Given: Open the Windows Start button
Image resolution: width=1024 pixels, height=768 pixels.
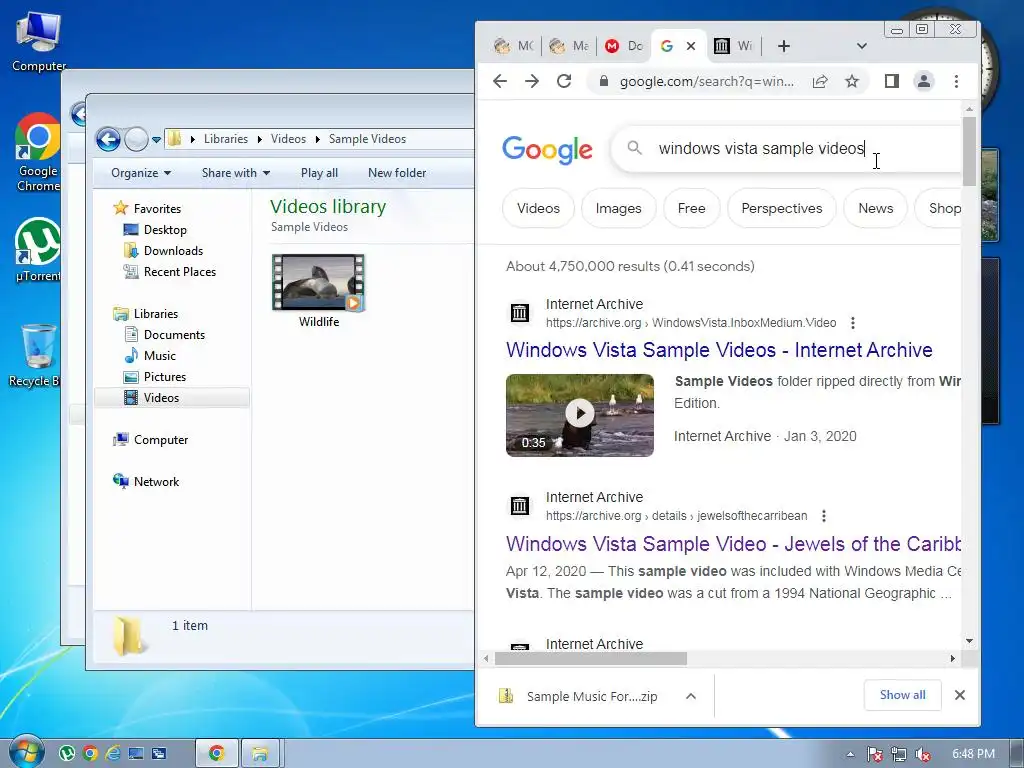Looking at the screenshot, I should pyautogui.click(x=25, y=753).
